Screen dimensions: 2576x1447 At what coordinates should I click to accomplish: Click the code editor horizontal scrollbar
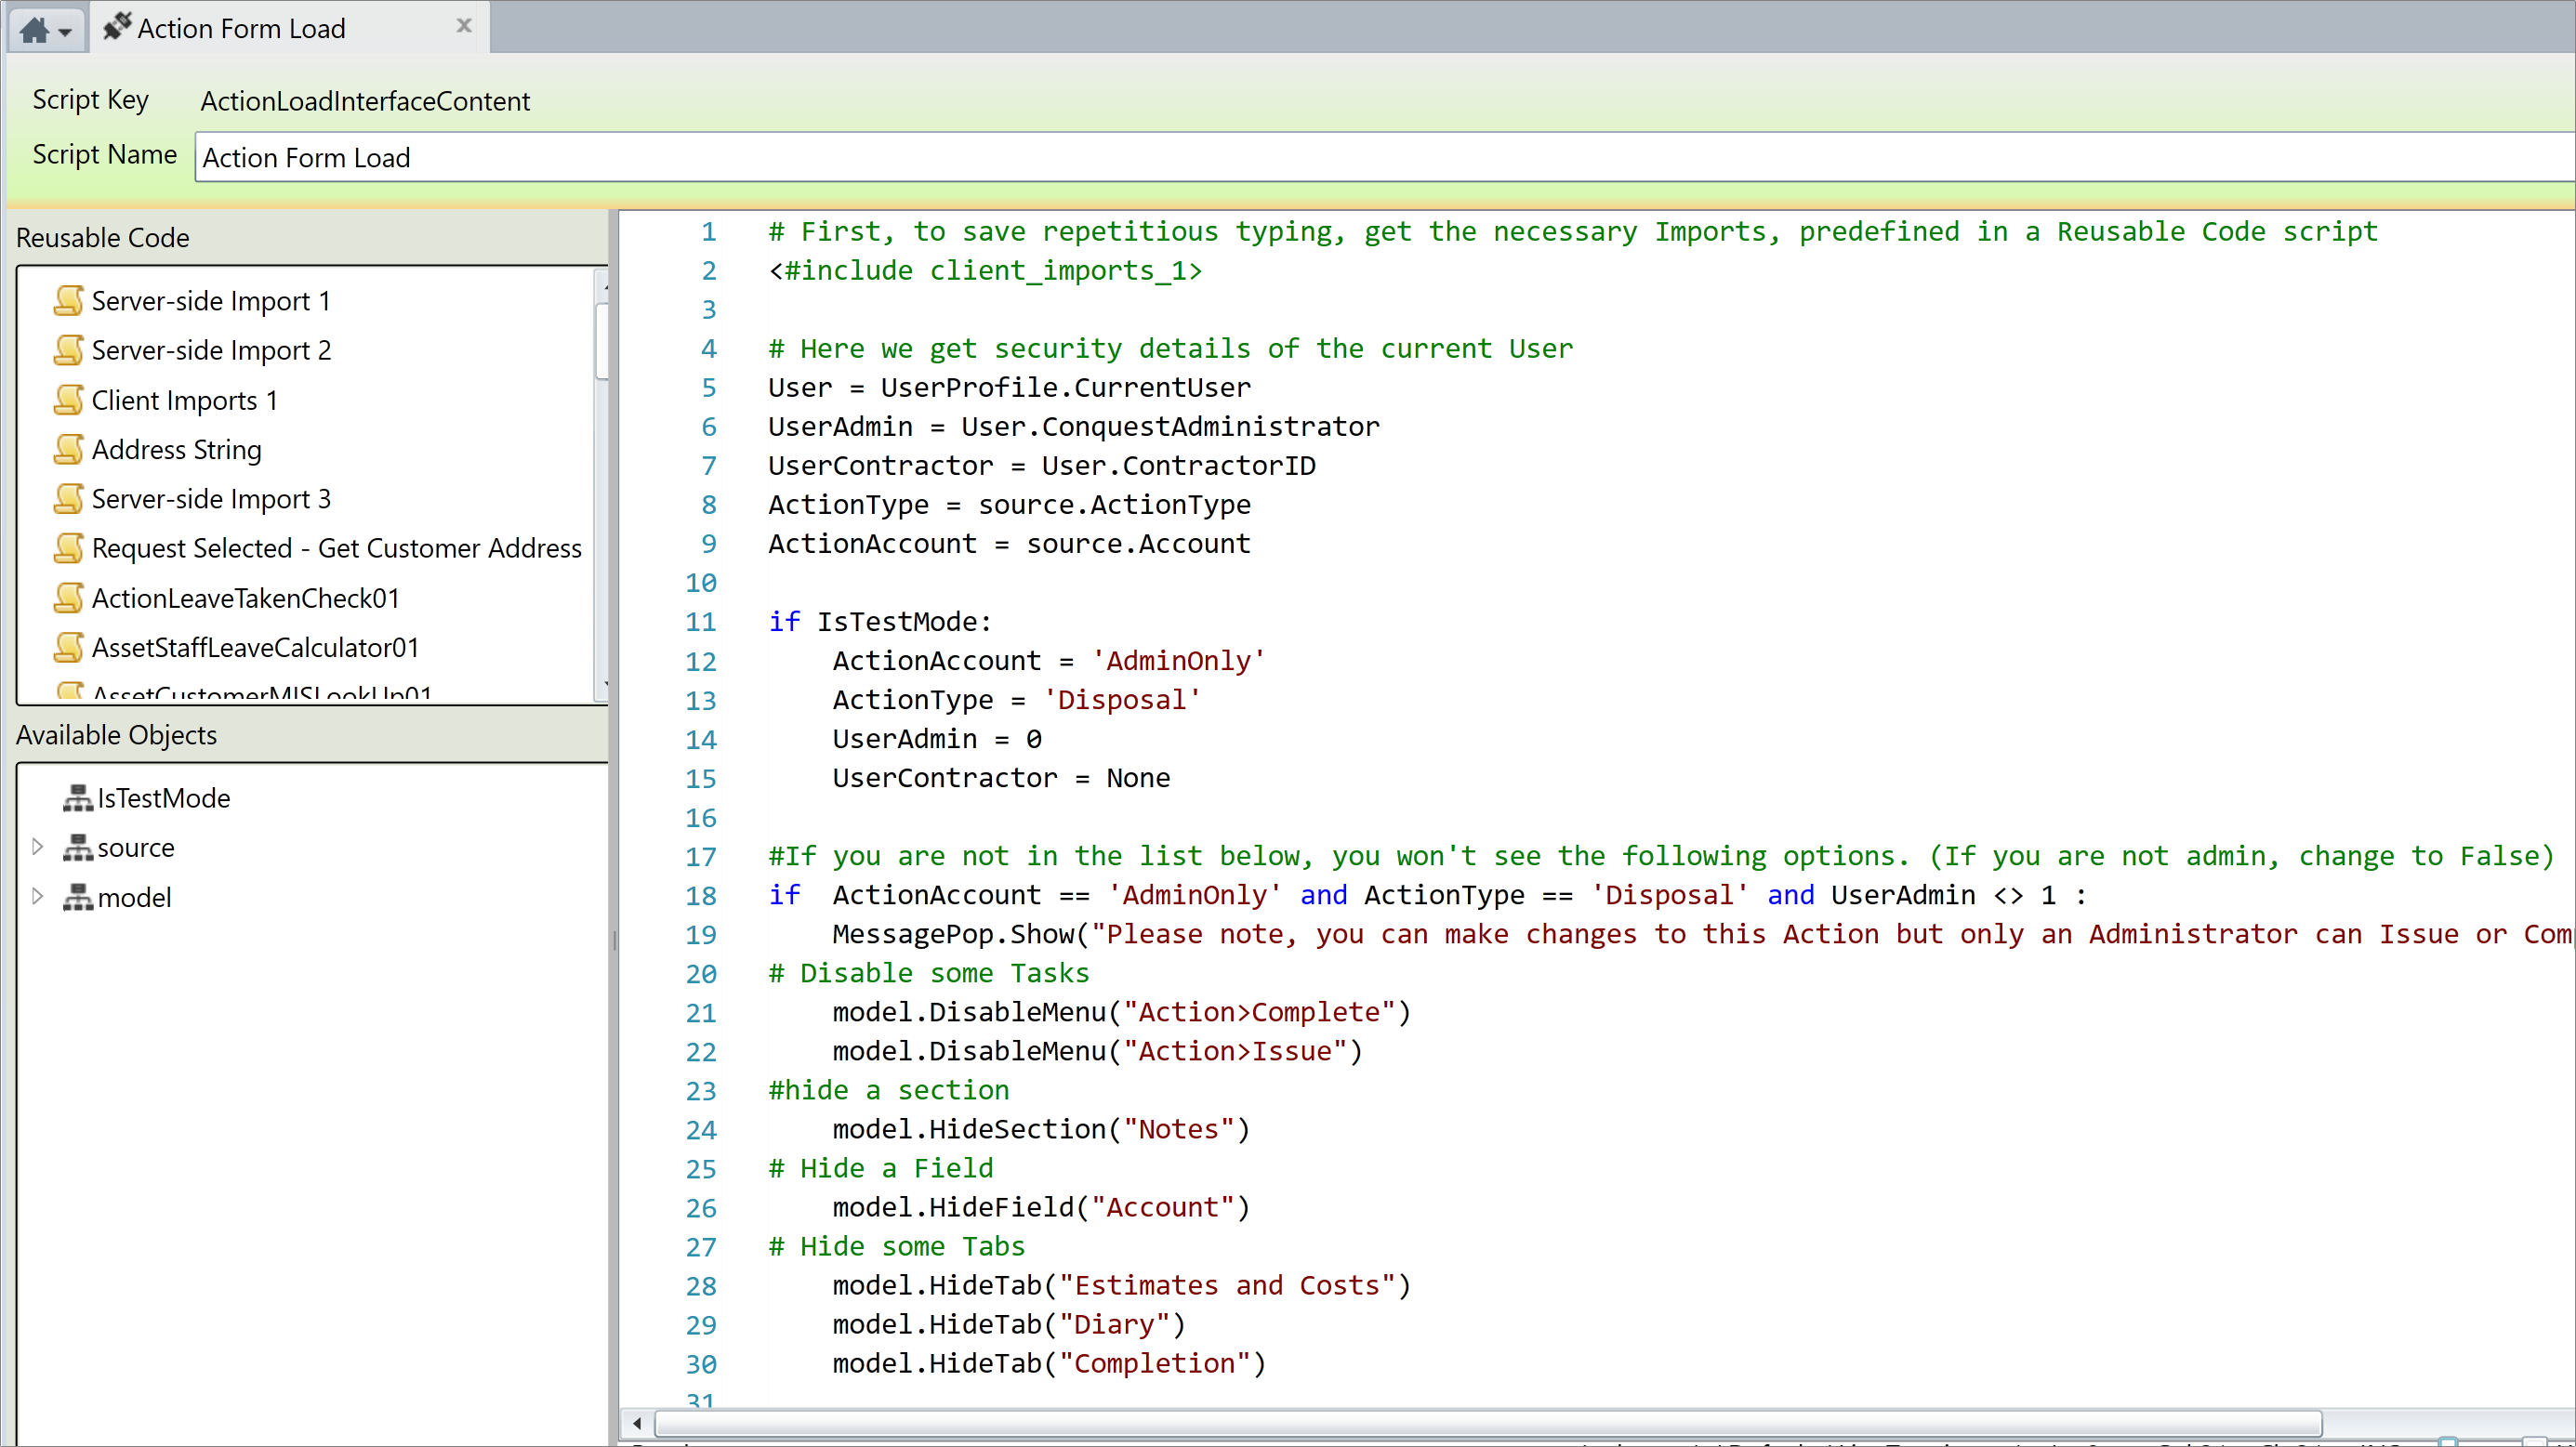click(x=1488, y=1422)
